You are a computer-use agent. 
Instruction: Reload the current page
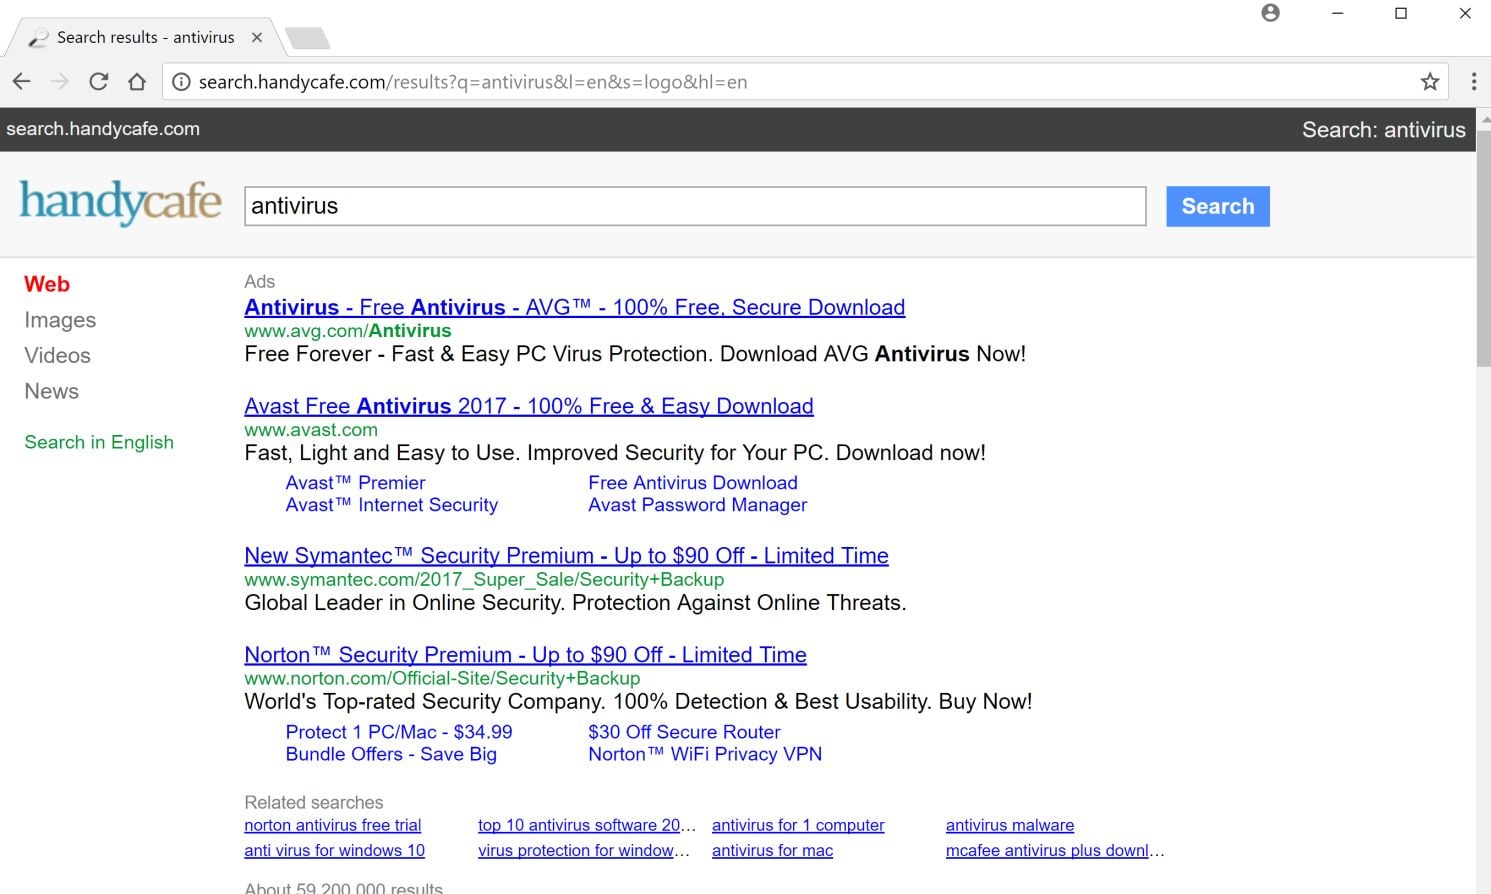pos(98,82)
